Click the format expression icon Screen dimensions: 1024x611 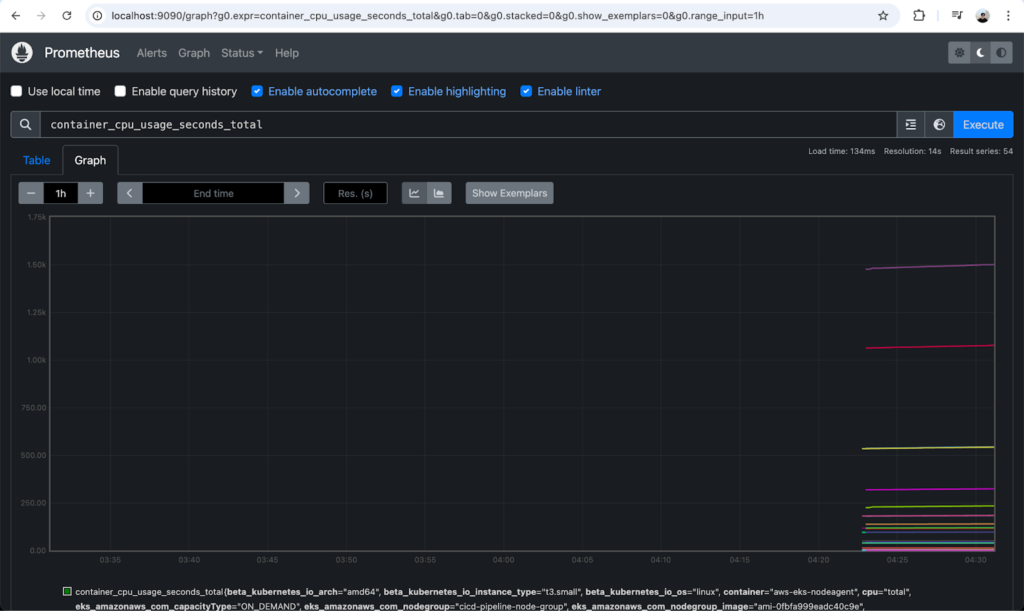pos(910,125)
